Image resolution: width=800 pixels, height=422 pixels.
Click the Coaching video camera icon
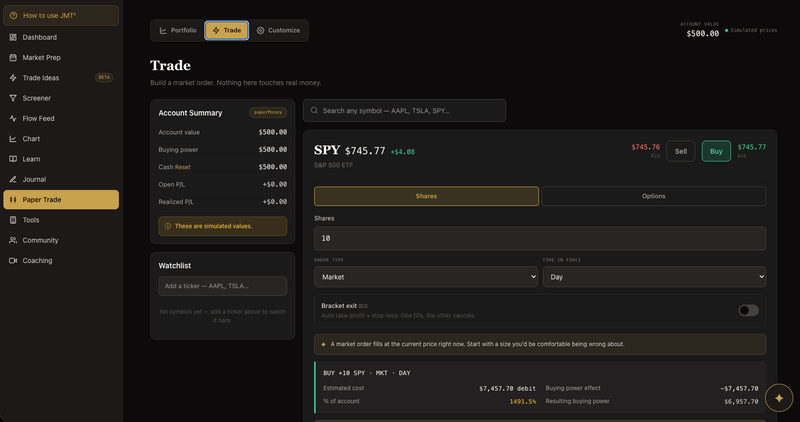13,260
